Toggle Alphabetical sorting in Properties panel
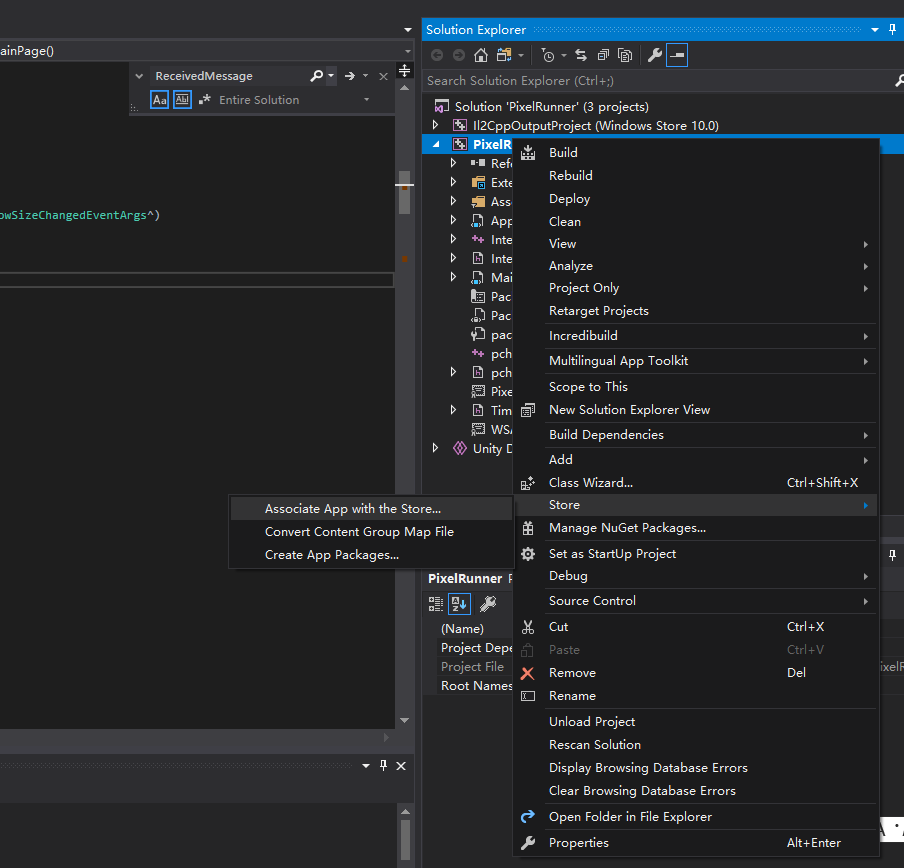This screenshot has height=868, width=904. tap(459, 604)
